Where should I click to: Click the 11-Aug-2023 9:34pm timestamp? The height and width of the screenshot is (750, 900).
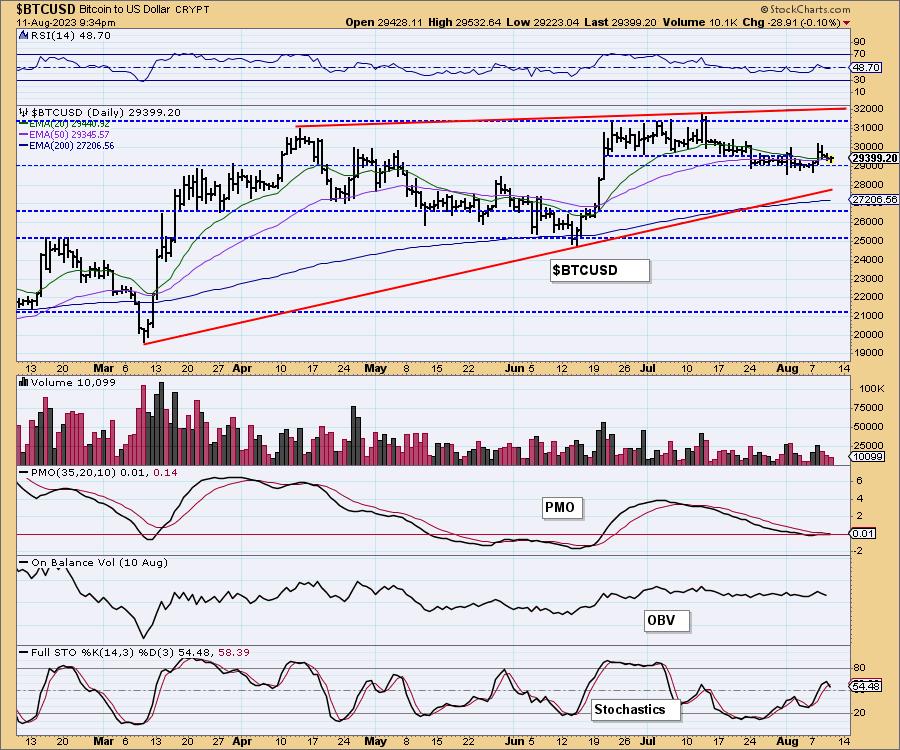click(x=66, y=22)
